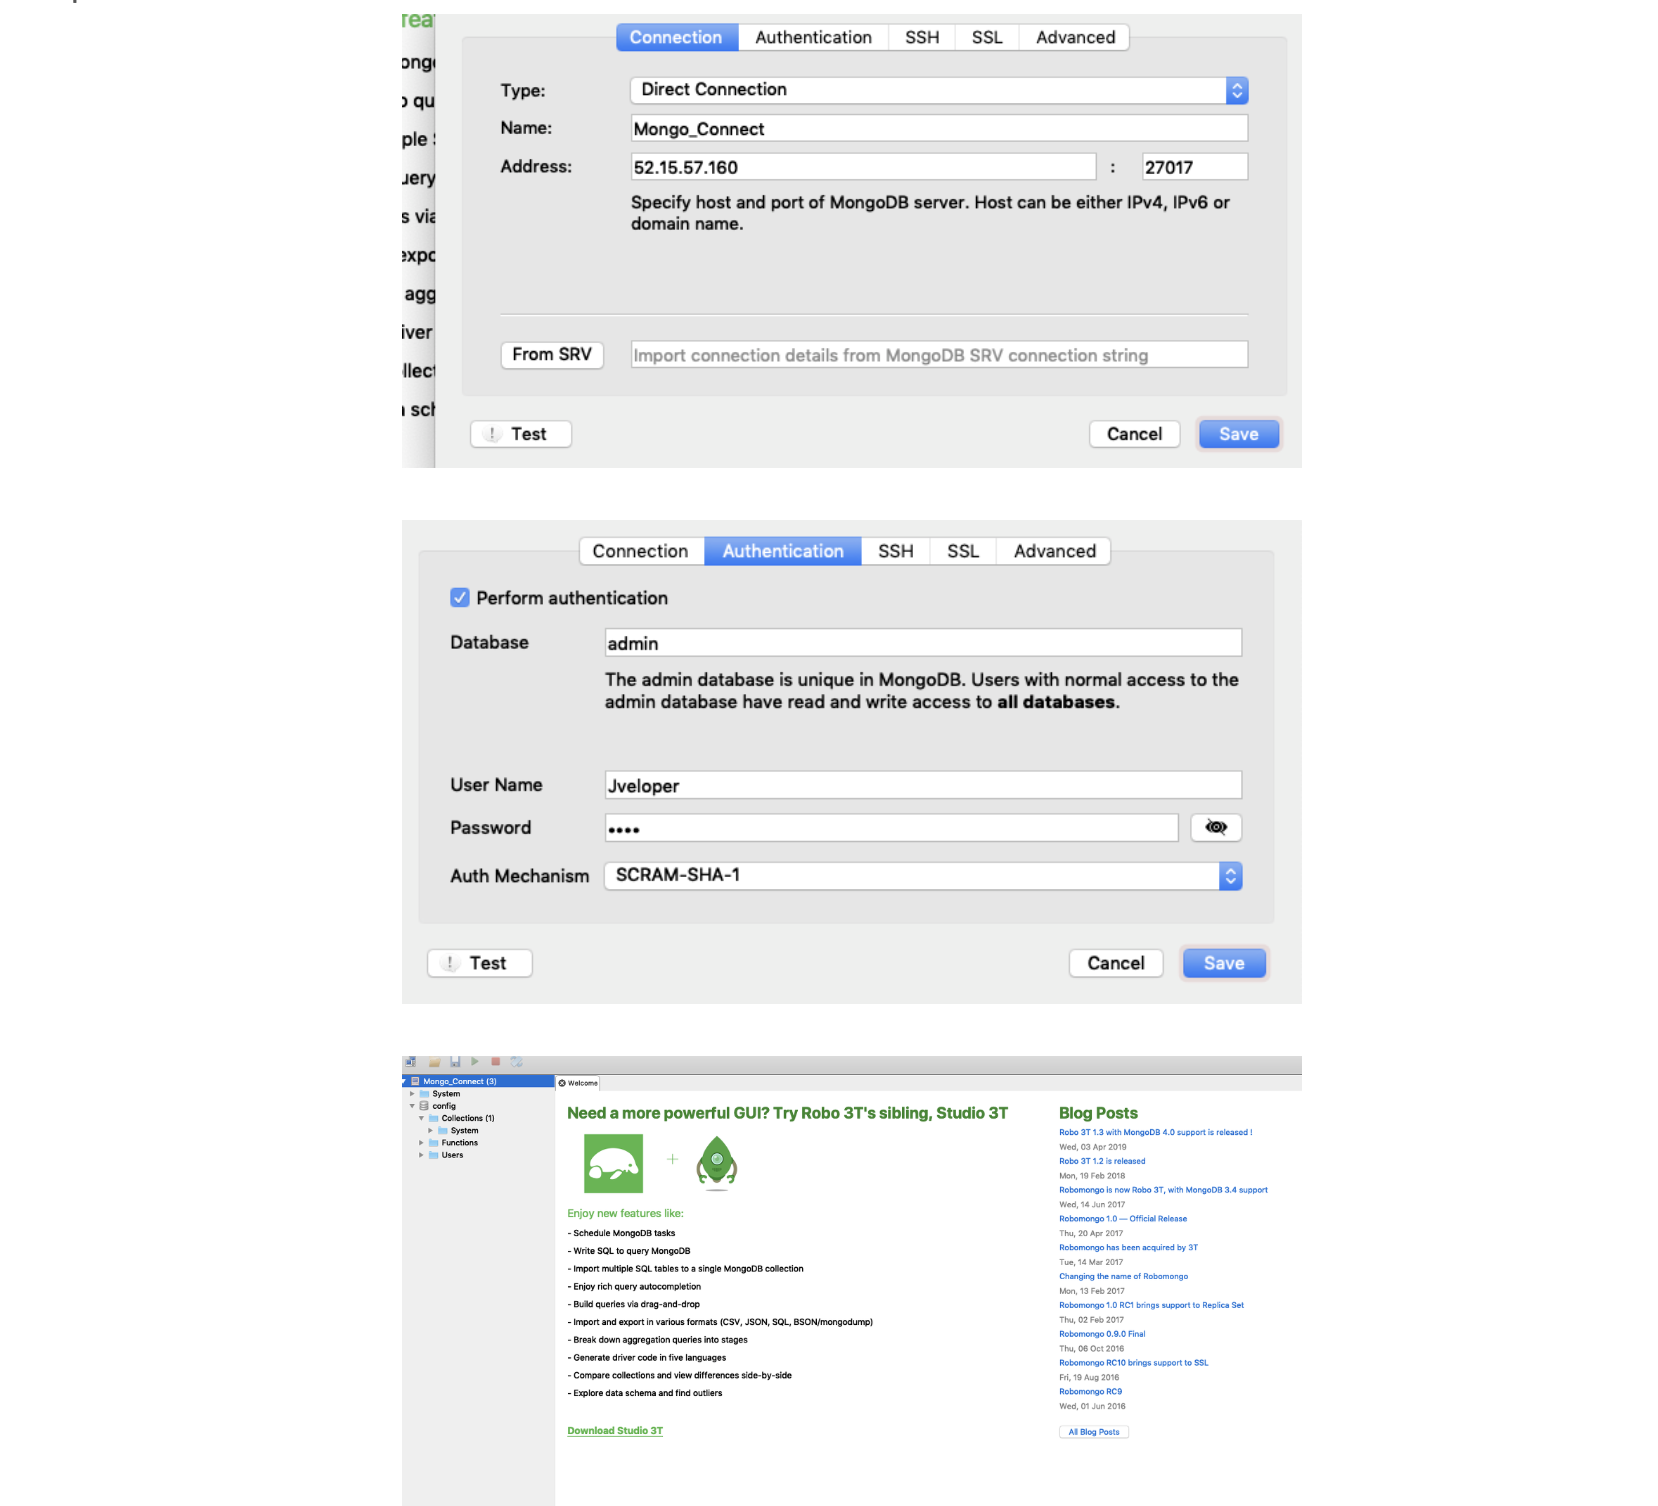Image resolution: width=1658 pixels, height=1506 pixels.
Task: Click Save in the top Connection dialog
Action: pos(1238,434)
